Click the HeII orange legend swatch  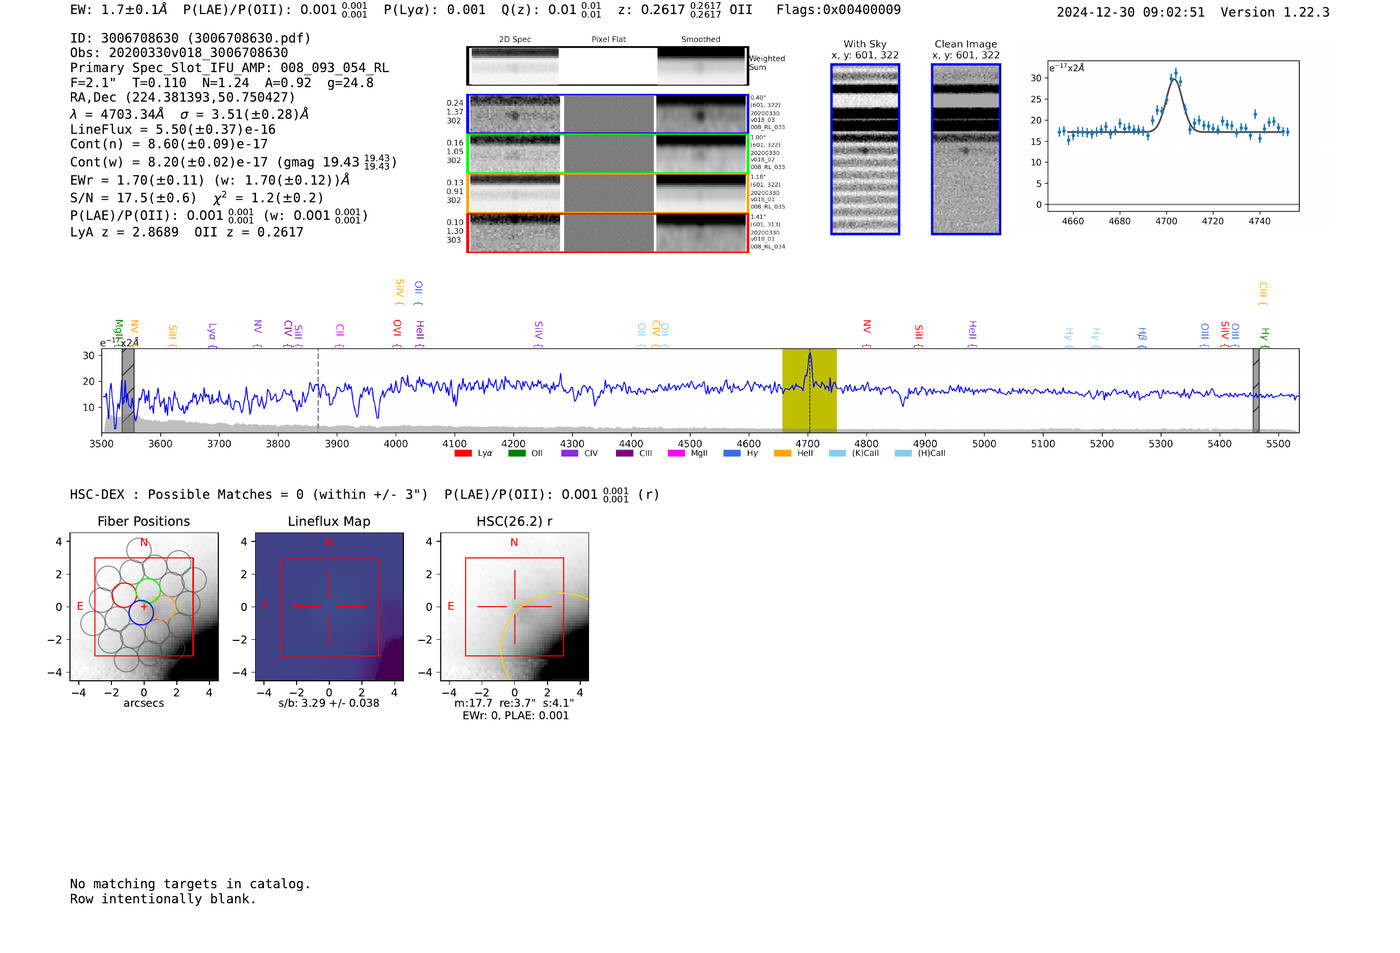click(782, 454)
